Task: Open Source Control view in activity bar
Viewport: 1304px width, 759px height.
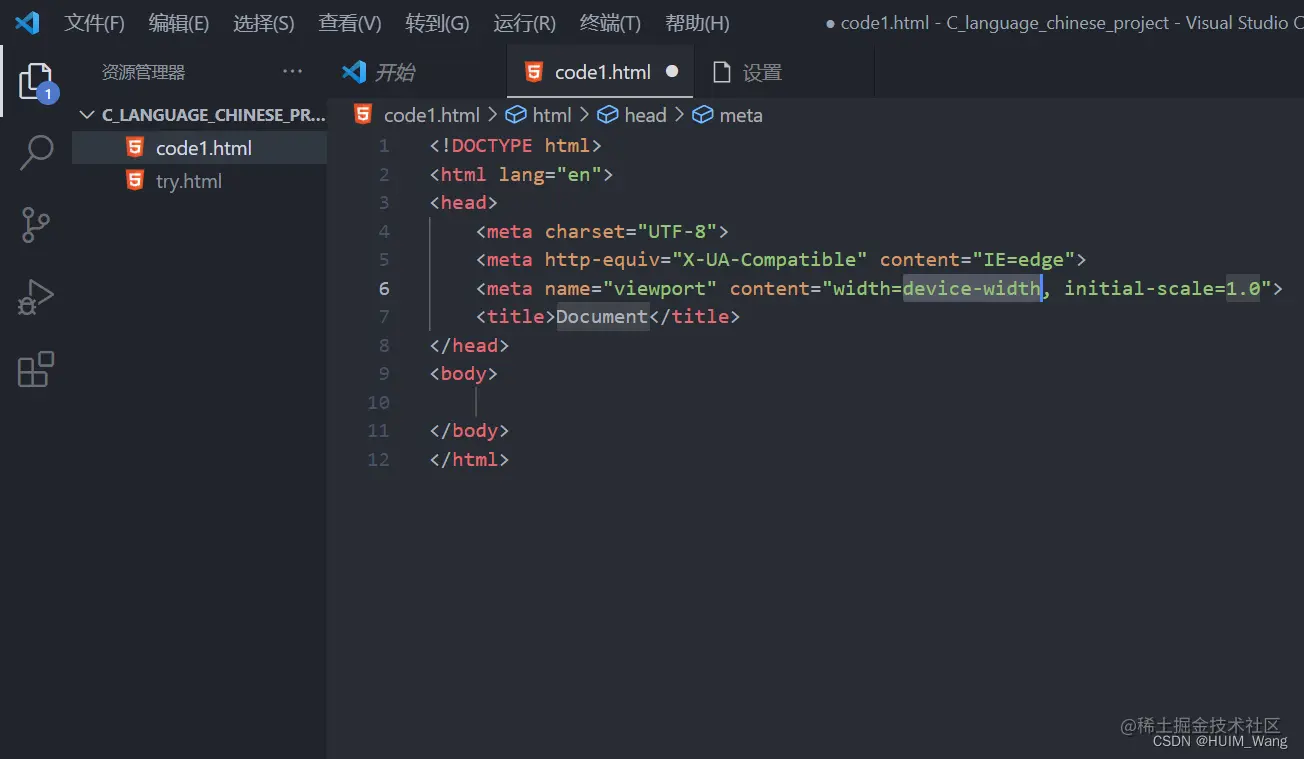Action: tap(36, 225)
